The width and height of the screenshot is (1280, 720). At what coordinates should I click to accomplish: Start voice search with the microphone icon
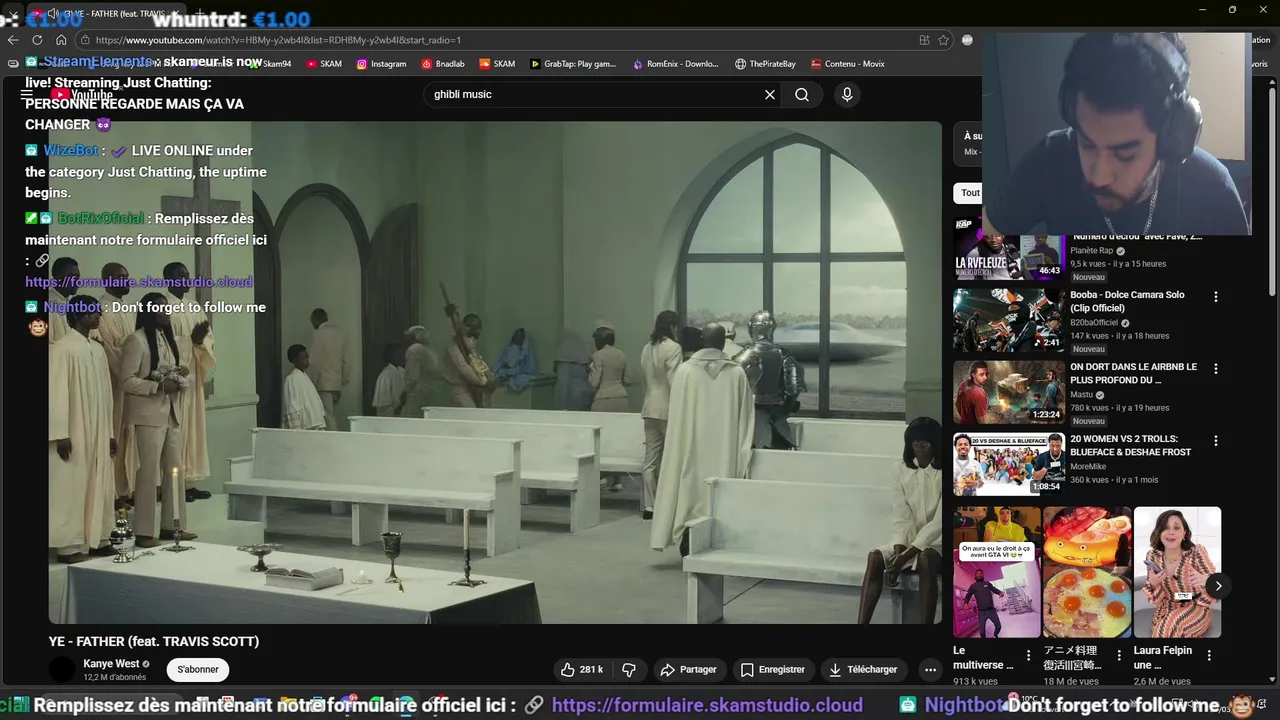847,94
